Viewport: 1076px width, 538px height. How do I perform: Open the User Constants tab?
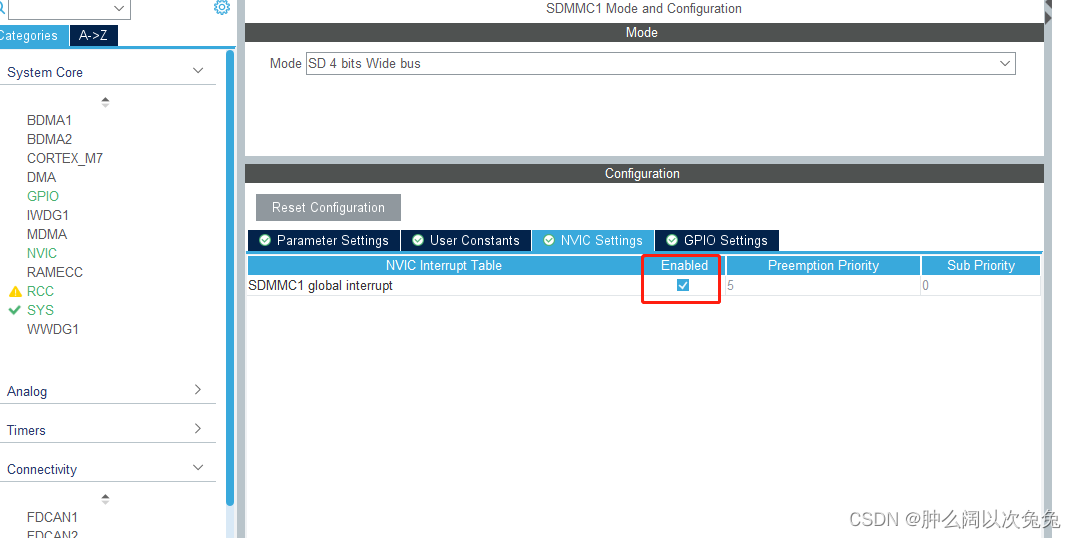tap(466, 240)
